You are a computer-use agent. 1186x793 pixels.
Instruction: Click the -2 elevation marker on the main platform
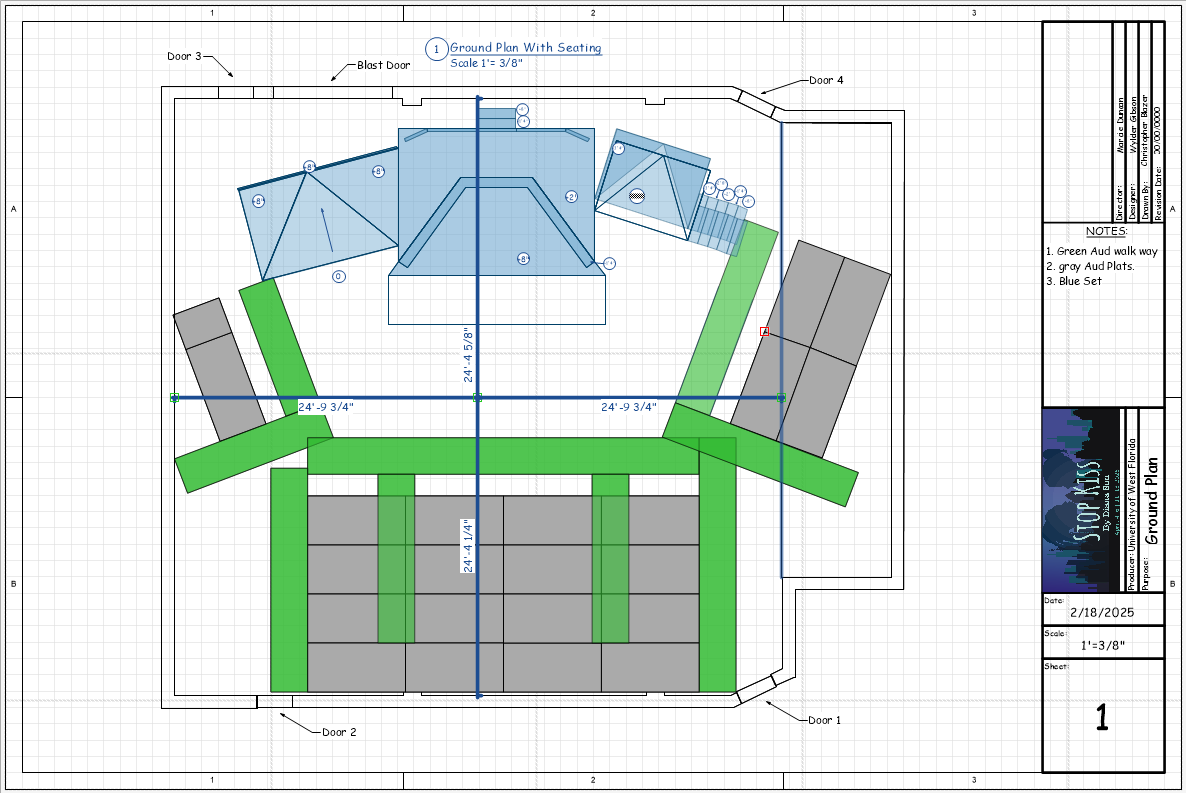click(x=571, y=196)
